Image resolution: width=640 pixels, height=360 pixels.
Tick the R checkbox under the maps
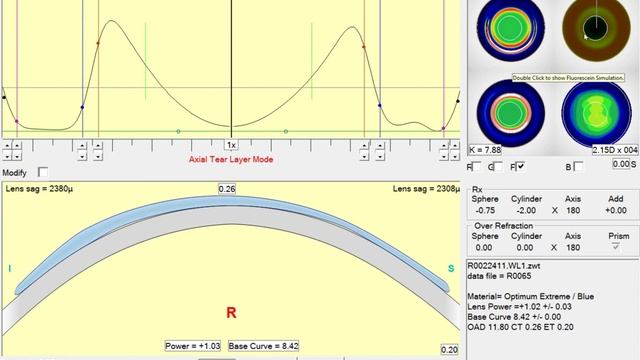(476, 167)
